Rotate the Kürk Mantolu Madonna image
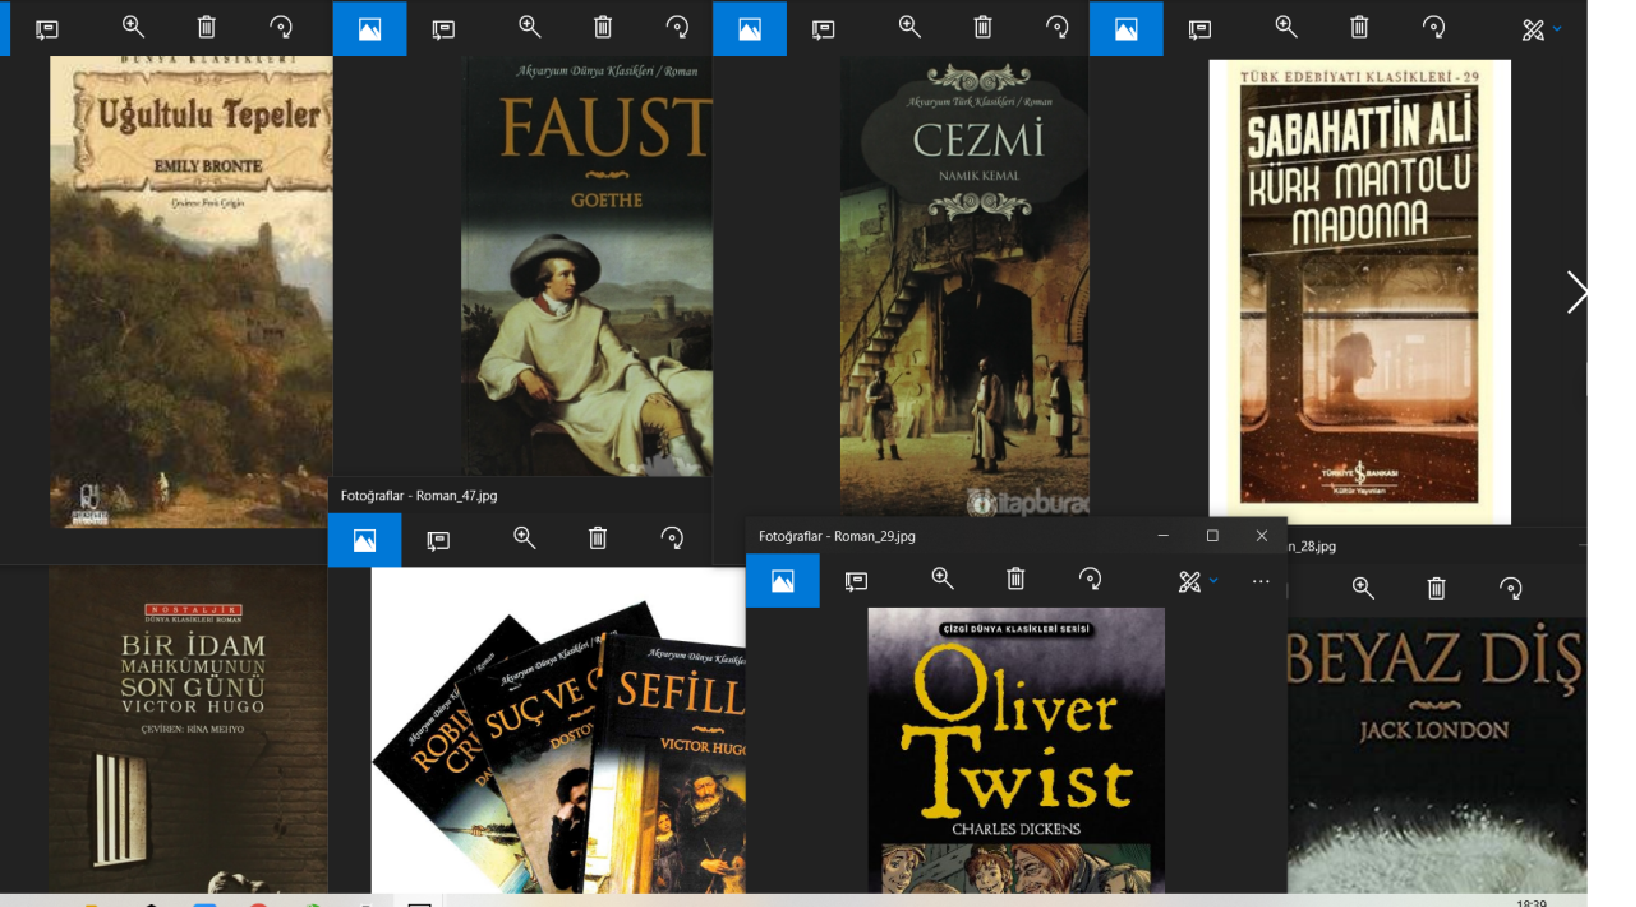The width and height of the screenshot is (1636, 907). click(1434, 27)
